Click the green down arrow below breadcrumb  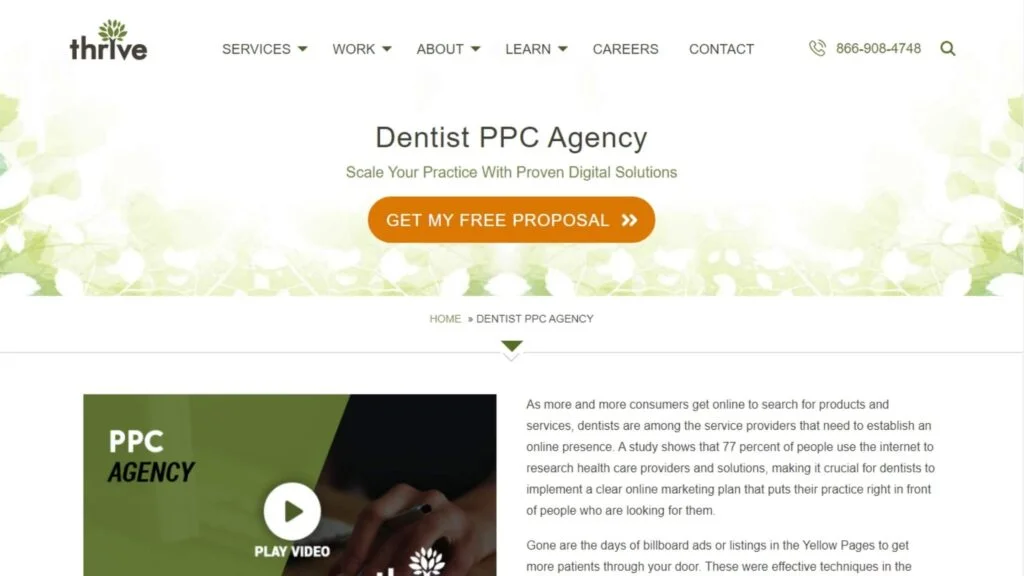pos(511,345)
